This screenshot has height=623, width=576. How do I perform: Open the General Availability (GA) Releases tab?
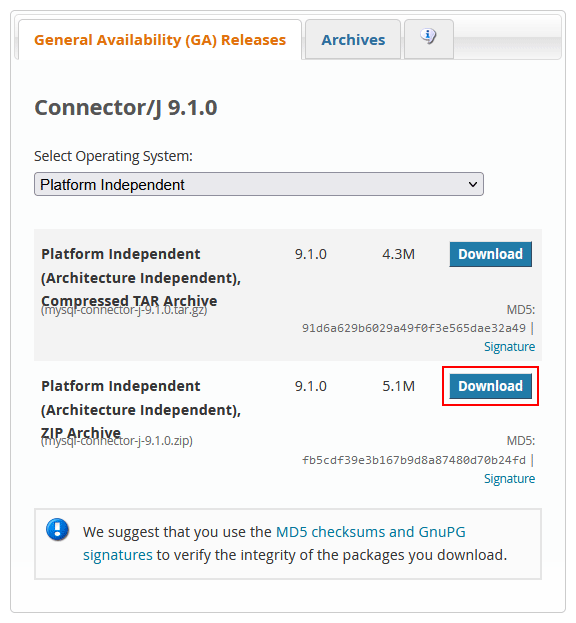[160, 40]
